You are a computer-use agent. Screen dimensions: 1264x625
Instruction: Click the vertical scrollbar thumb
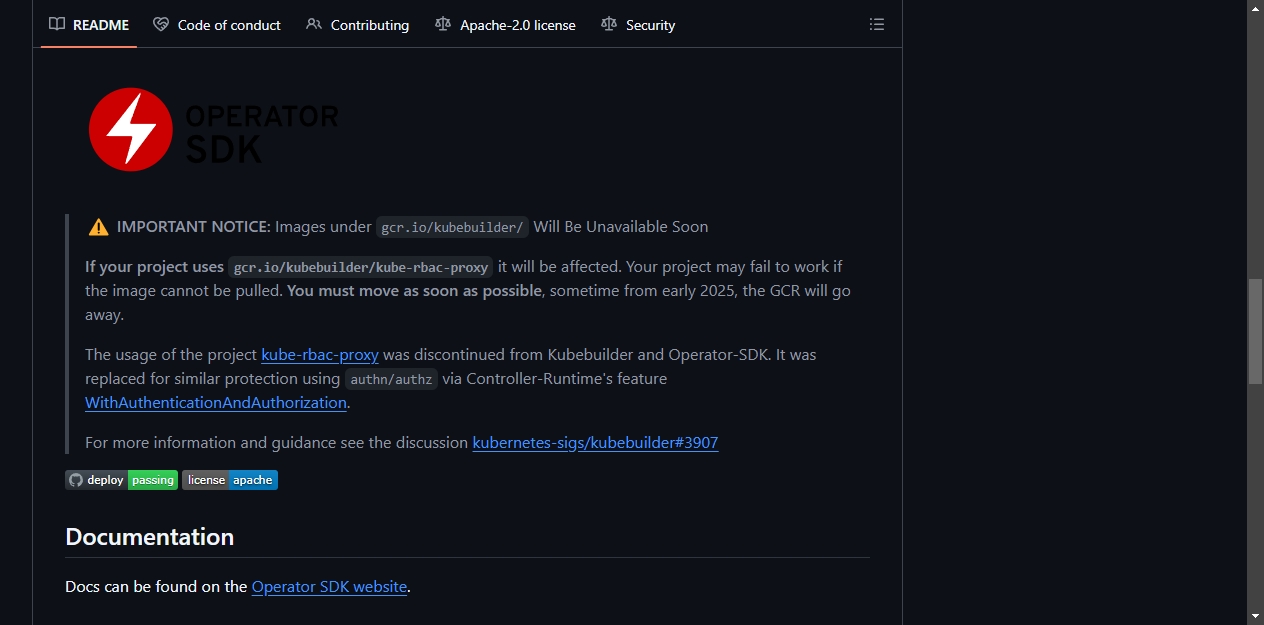pyautogui.click(x=1255, y=332)
